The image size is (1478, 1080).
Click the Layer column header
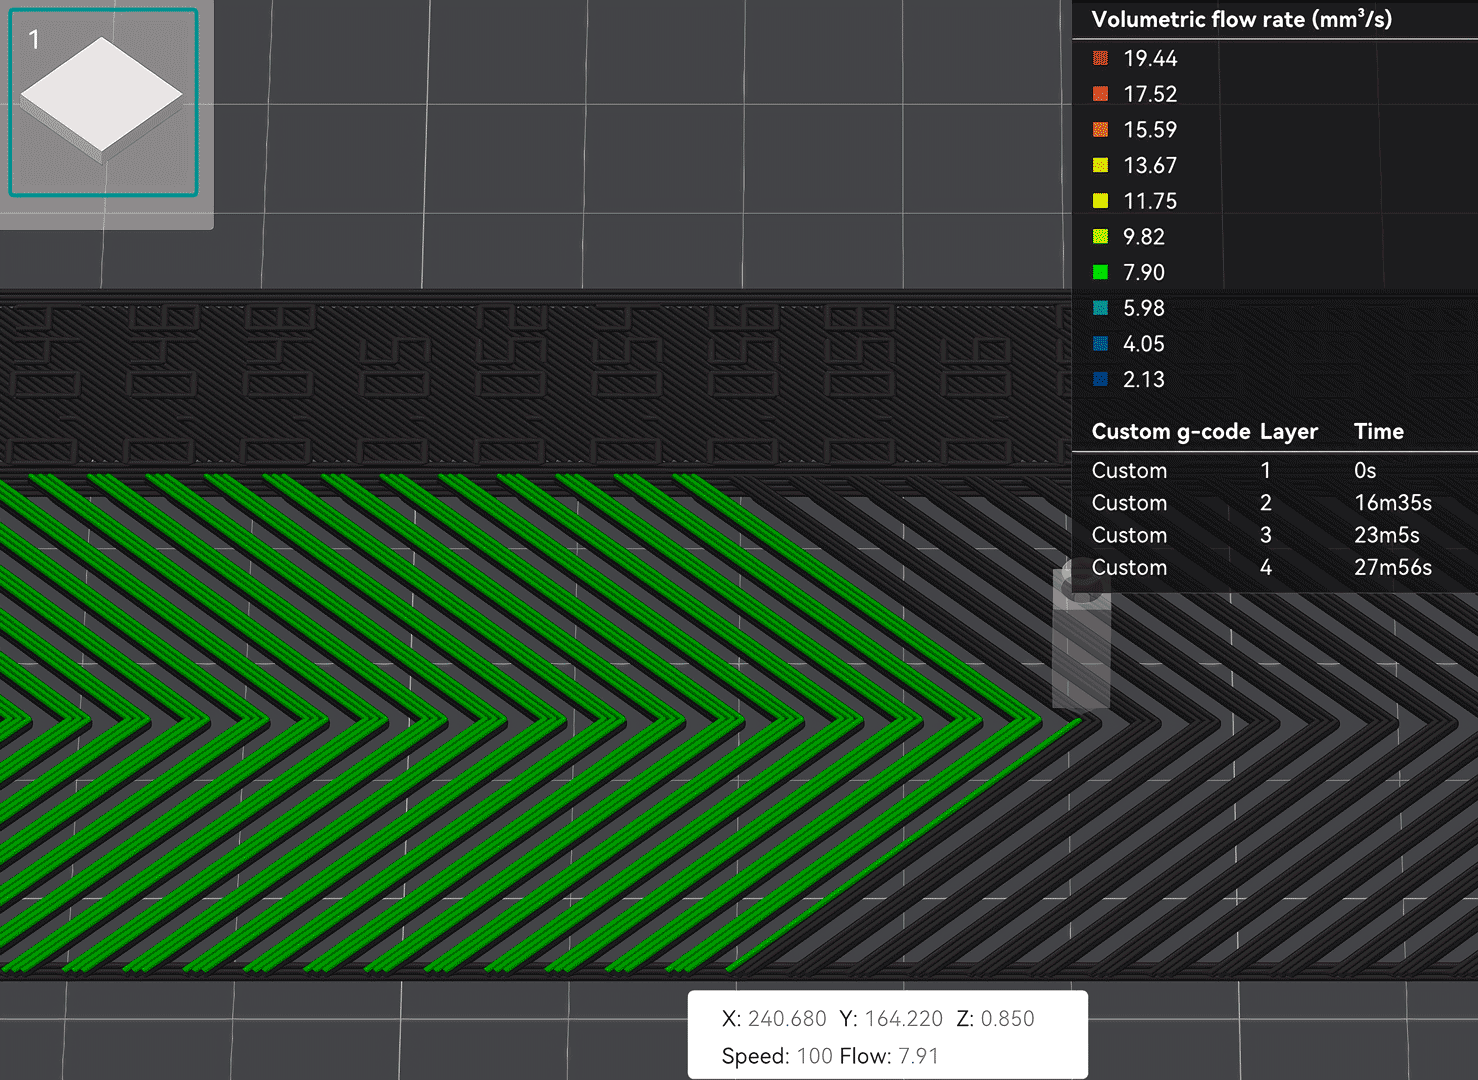[1288, 432]
